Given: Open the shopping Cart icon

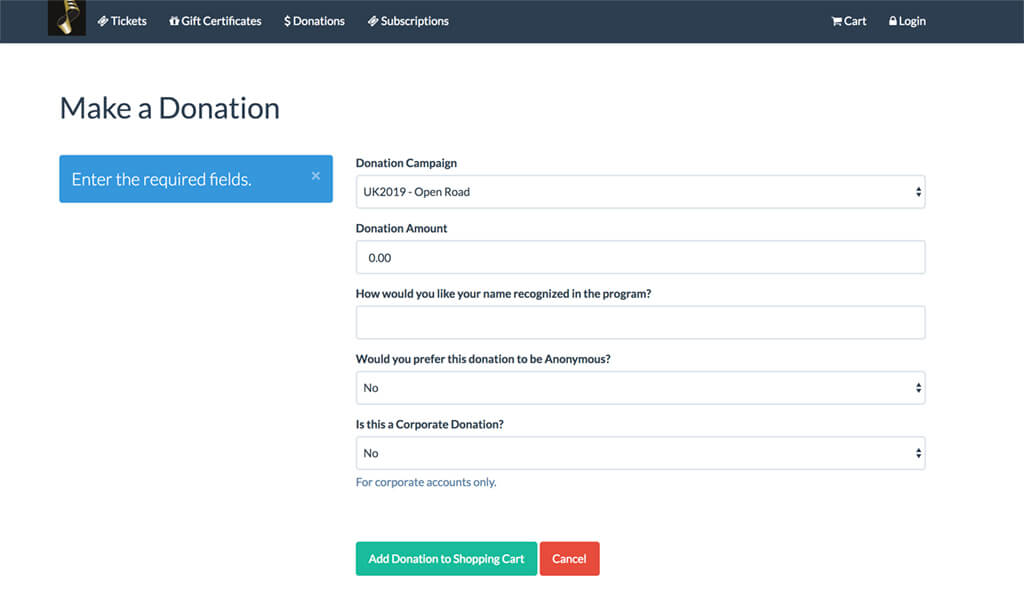Looking at the screenshot, I should pyautogui.click(x=837, y=21).
